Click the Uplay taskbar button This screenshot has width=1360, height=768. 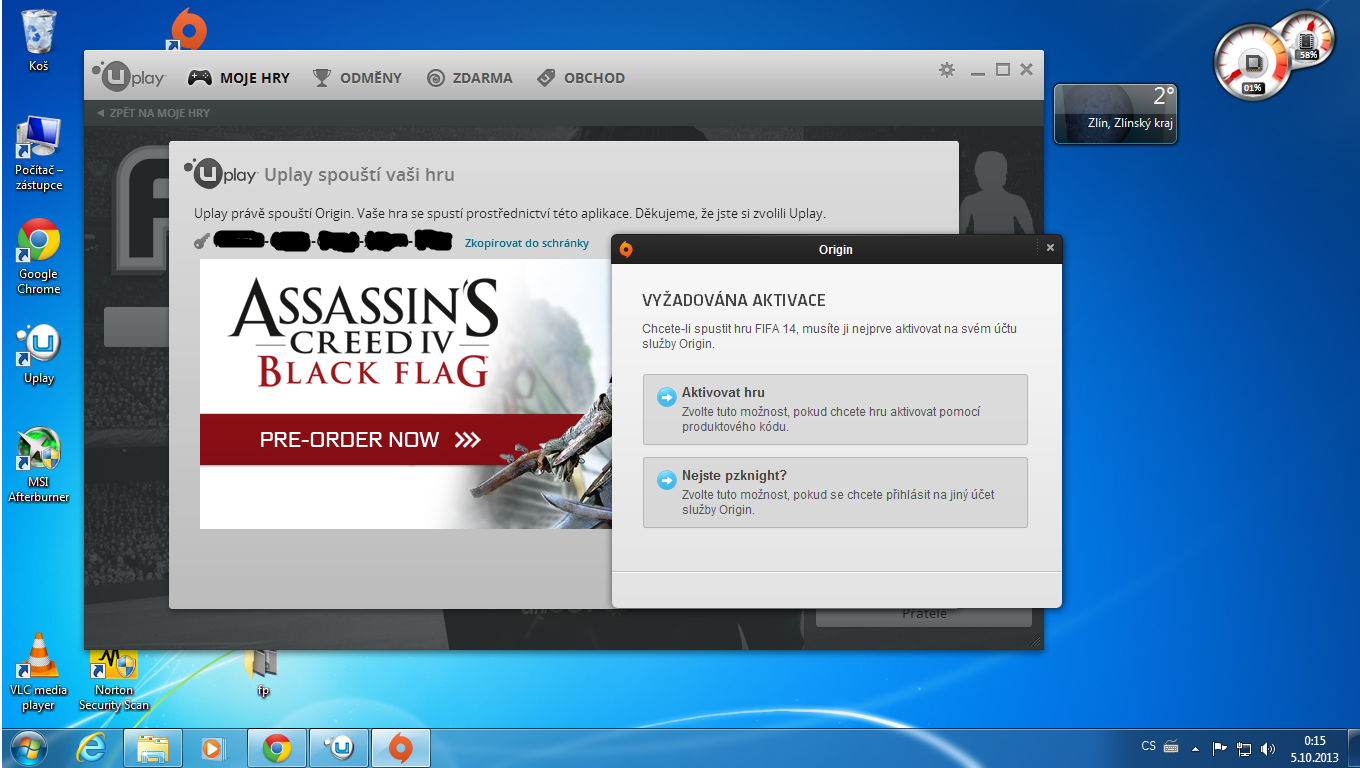pos(339,748)
